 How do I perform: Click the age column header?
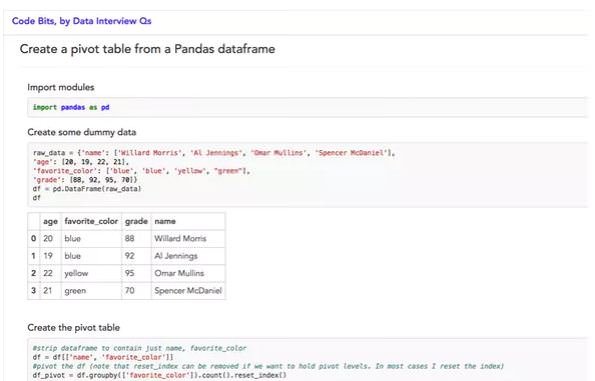(x=50, y=221)
